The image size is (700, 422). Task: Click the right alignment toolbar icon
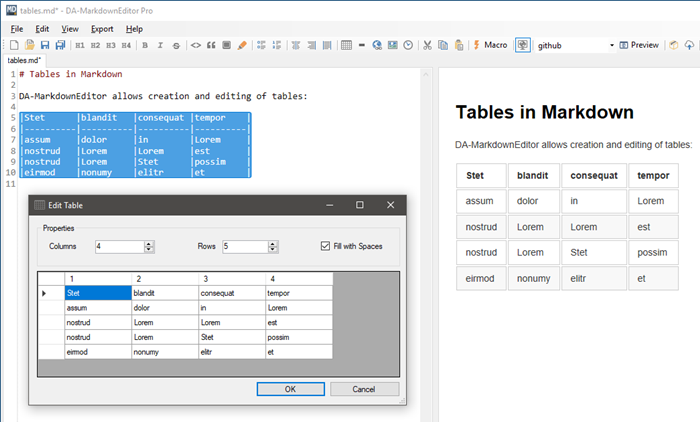(x=312, y=45)
